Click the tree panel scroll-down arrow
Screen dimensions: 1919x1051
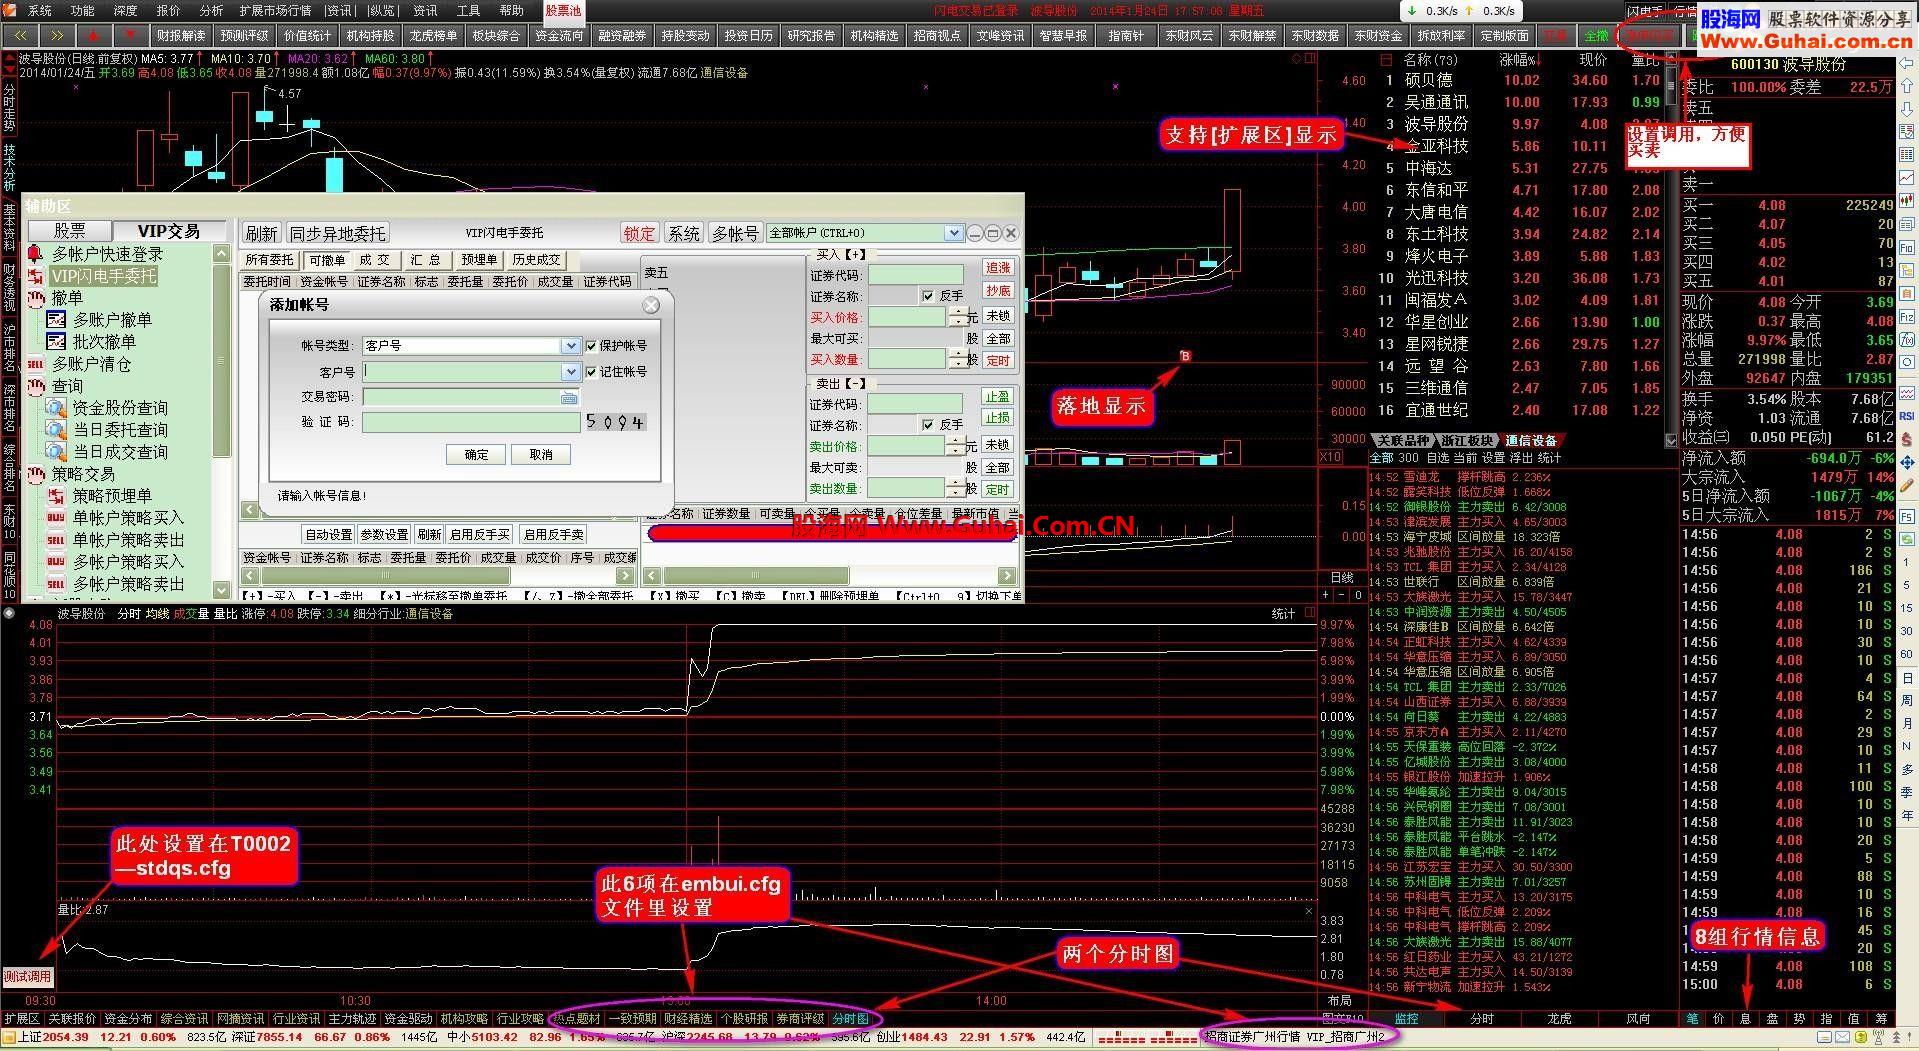click(222, 590)
